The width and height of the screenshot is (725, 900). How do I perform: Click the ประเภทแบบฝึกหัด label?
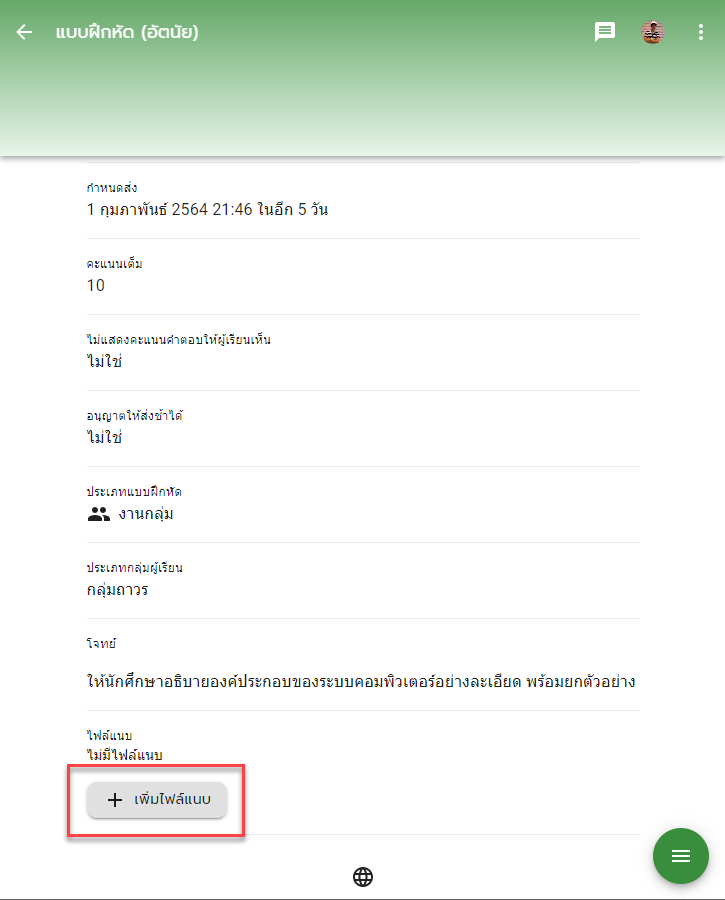[x=134, y=491]
